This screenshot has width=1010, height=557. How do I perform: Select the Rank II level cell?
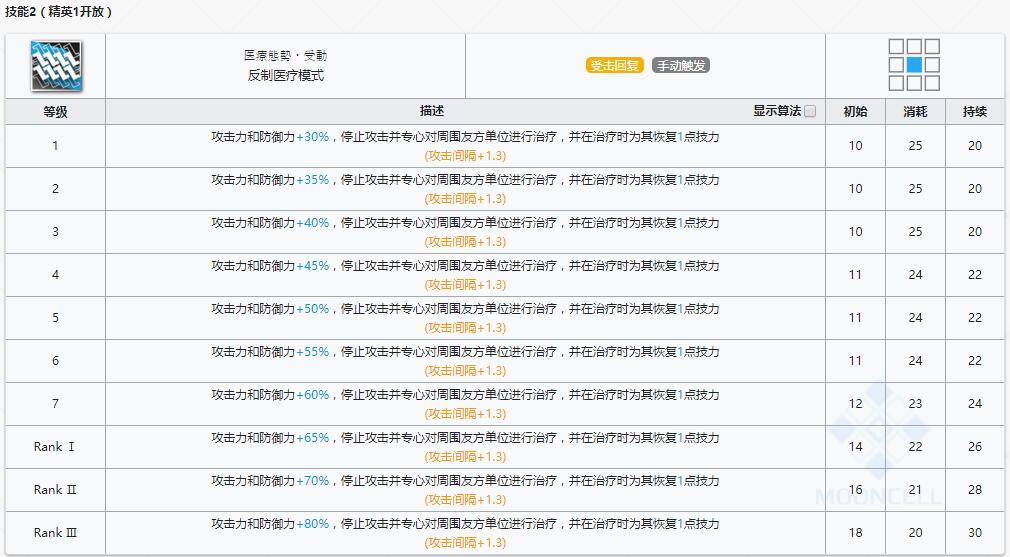(x=55, y=490)
